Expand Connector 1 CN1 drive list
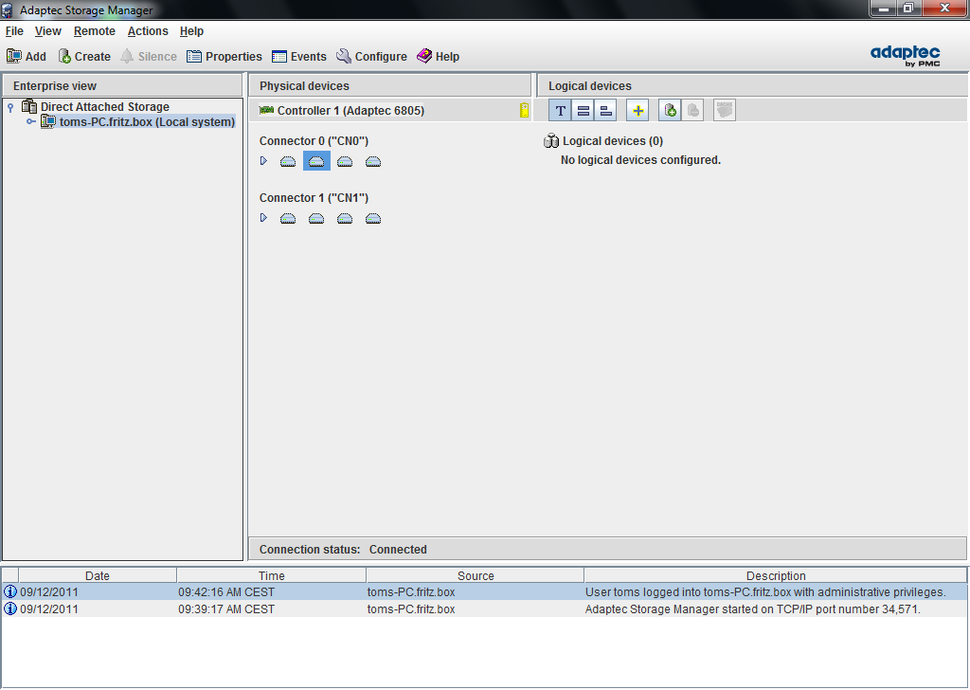This screenshot has height=690, width=970. pyautogui.click(x=264, y=218)
